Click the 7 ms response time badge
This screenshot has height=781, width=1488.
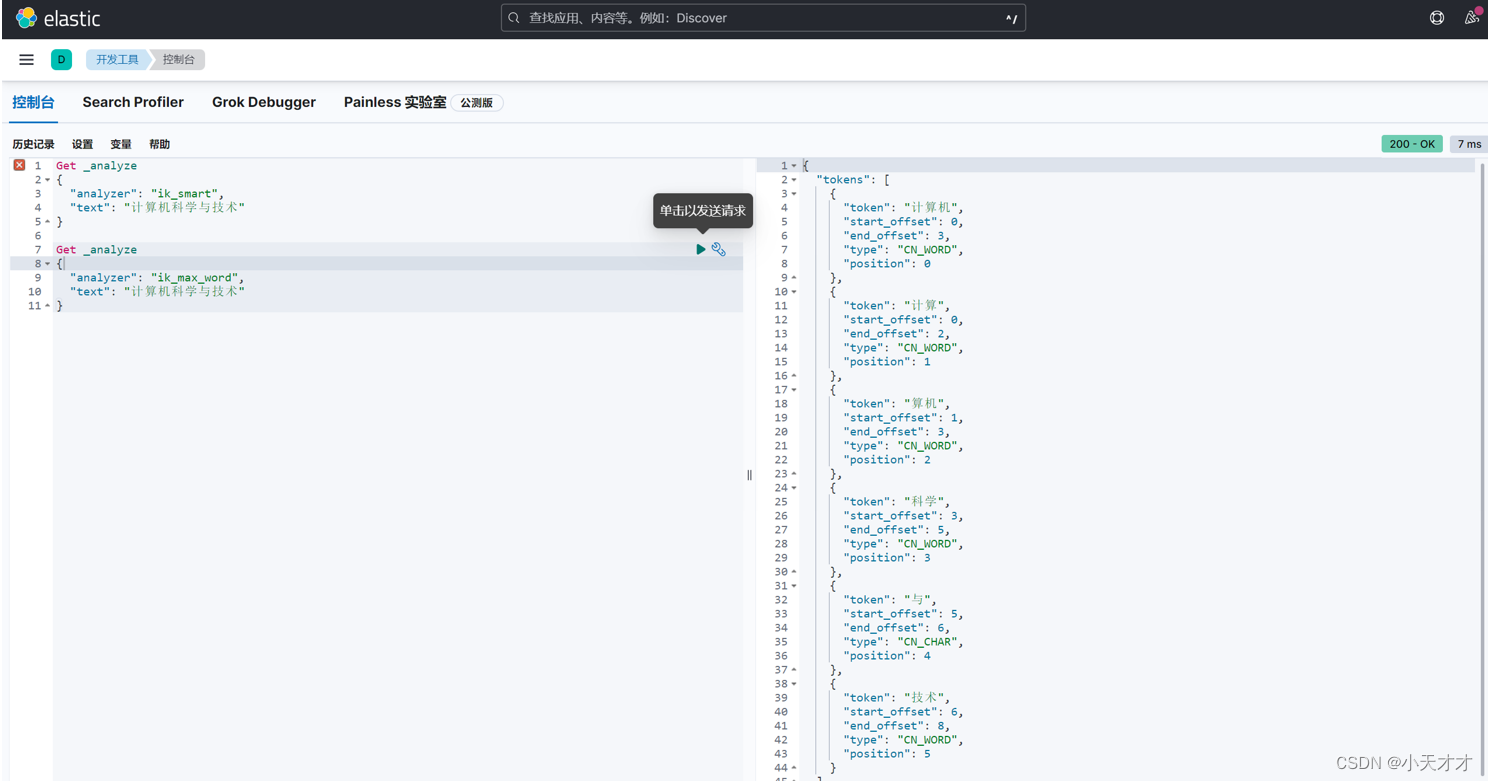tap(1468, 144)
